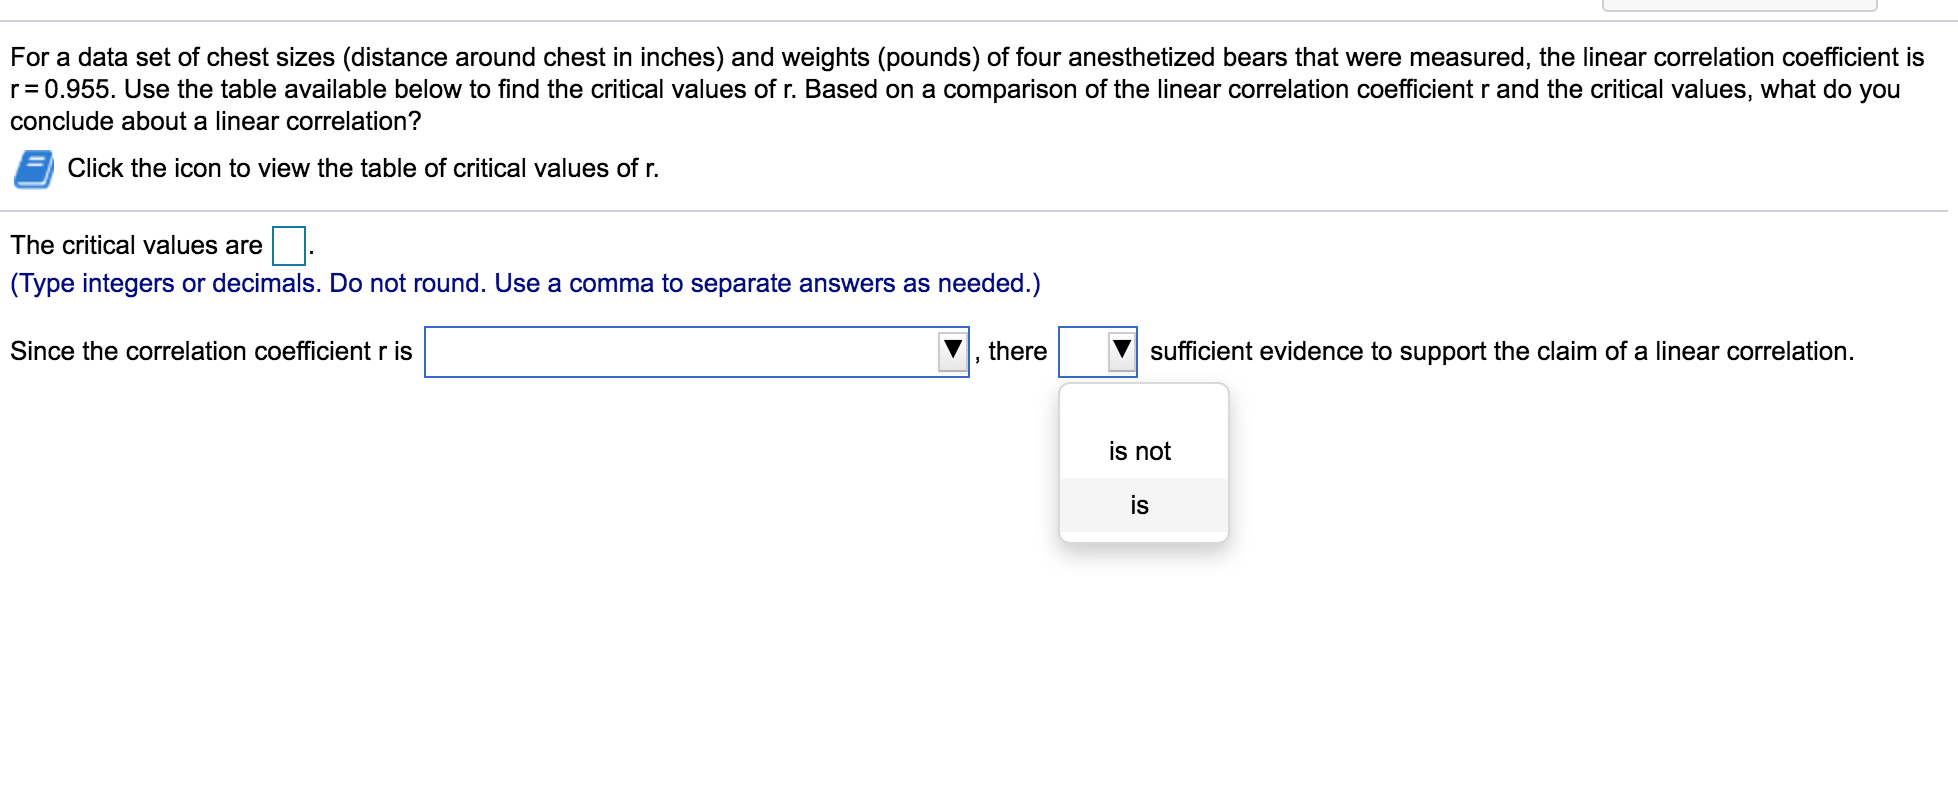This screenshot has height=792, width=1958.
Task: Click inside the wide correlation comparison dropdown field
Action: click(690, 351)
